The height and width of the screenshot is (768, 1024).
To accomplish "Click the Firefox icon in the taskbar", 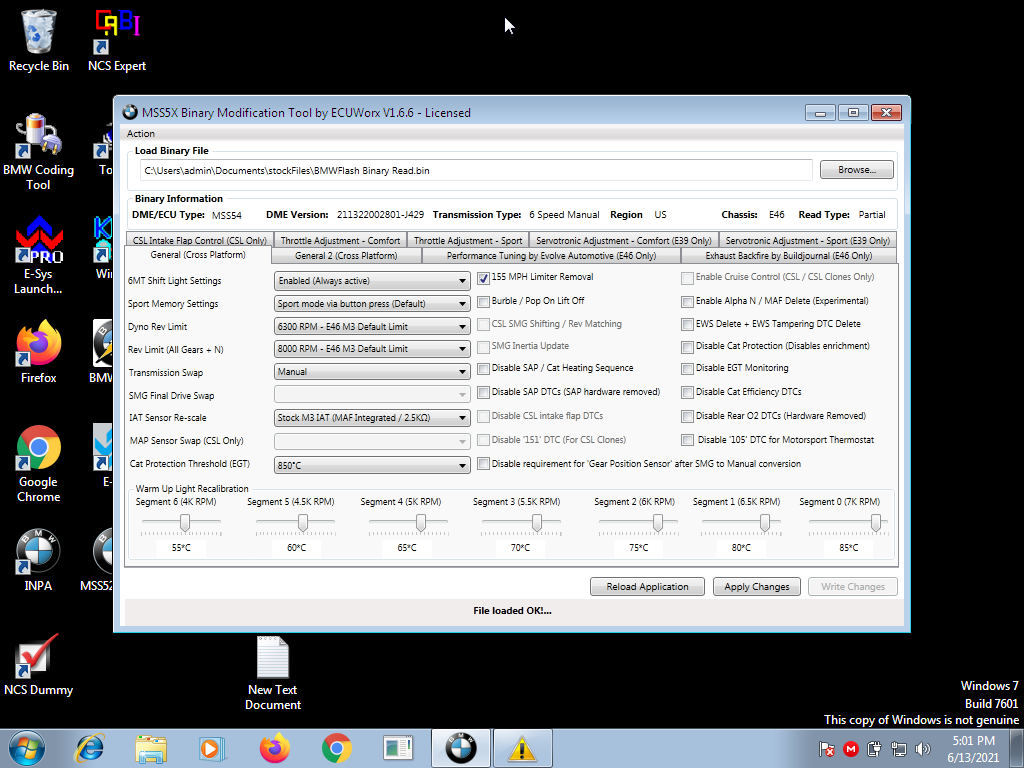I will tap(273, 748).
